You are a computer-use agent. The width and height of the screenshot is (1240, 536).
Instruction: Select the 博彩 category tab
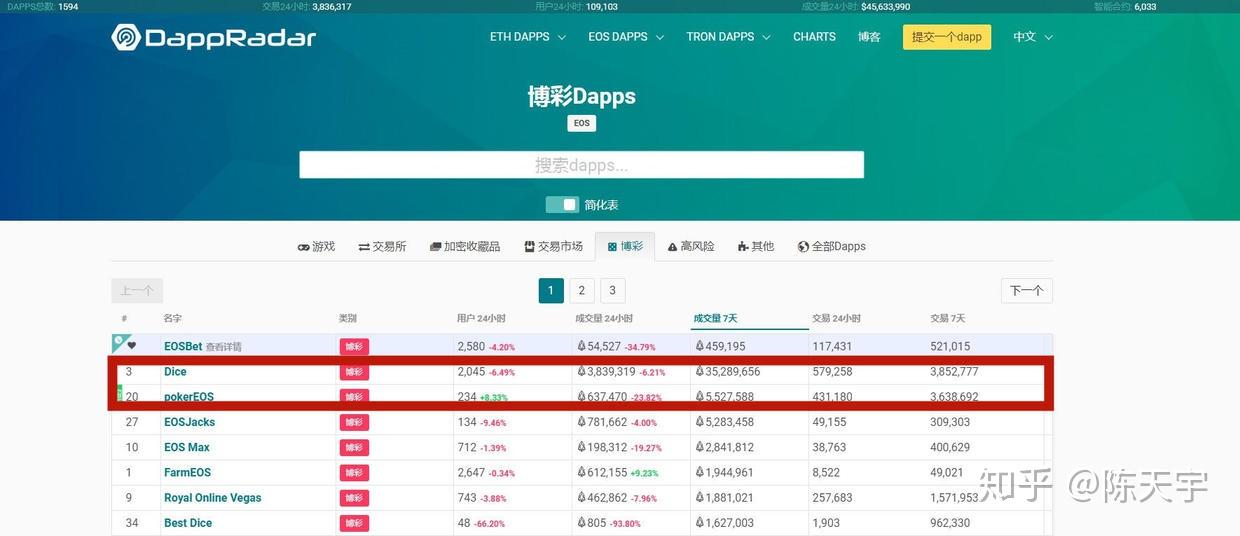click(x=625, y=246)
